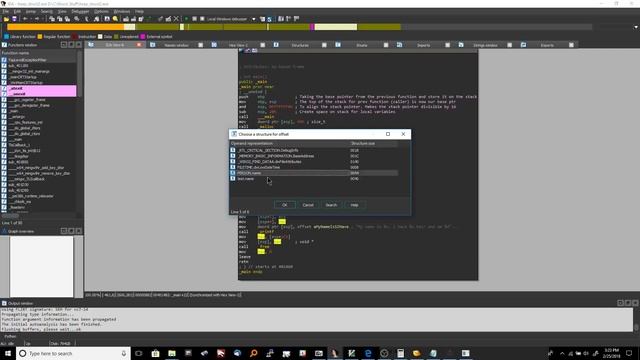Image resolution: width=640 pixels, height=360 pixels.
Task: Close the Functions window panel
Action: coord(79,45)
